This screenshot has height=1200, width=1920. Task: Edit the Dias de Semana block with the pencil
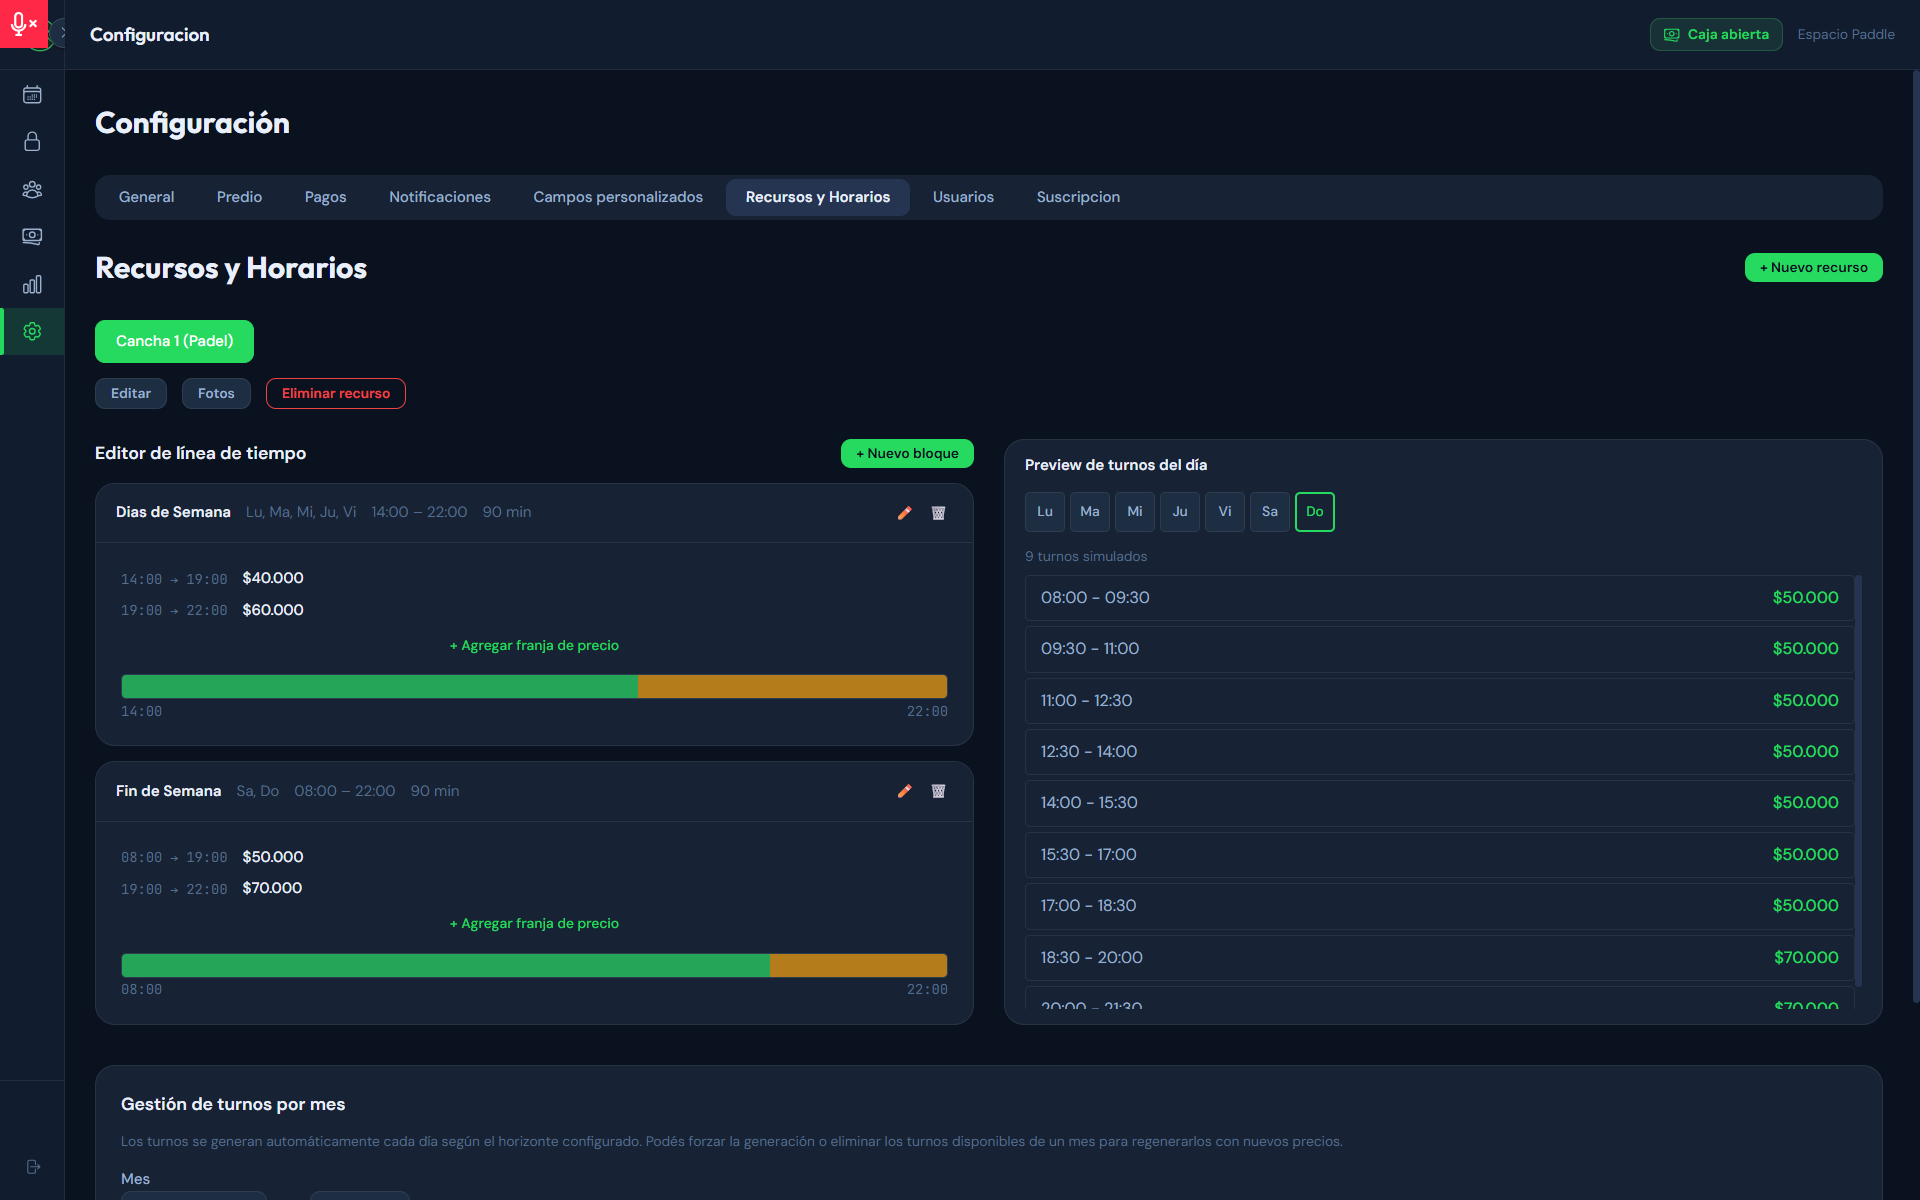[x=904, y=513]
